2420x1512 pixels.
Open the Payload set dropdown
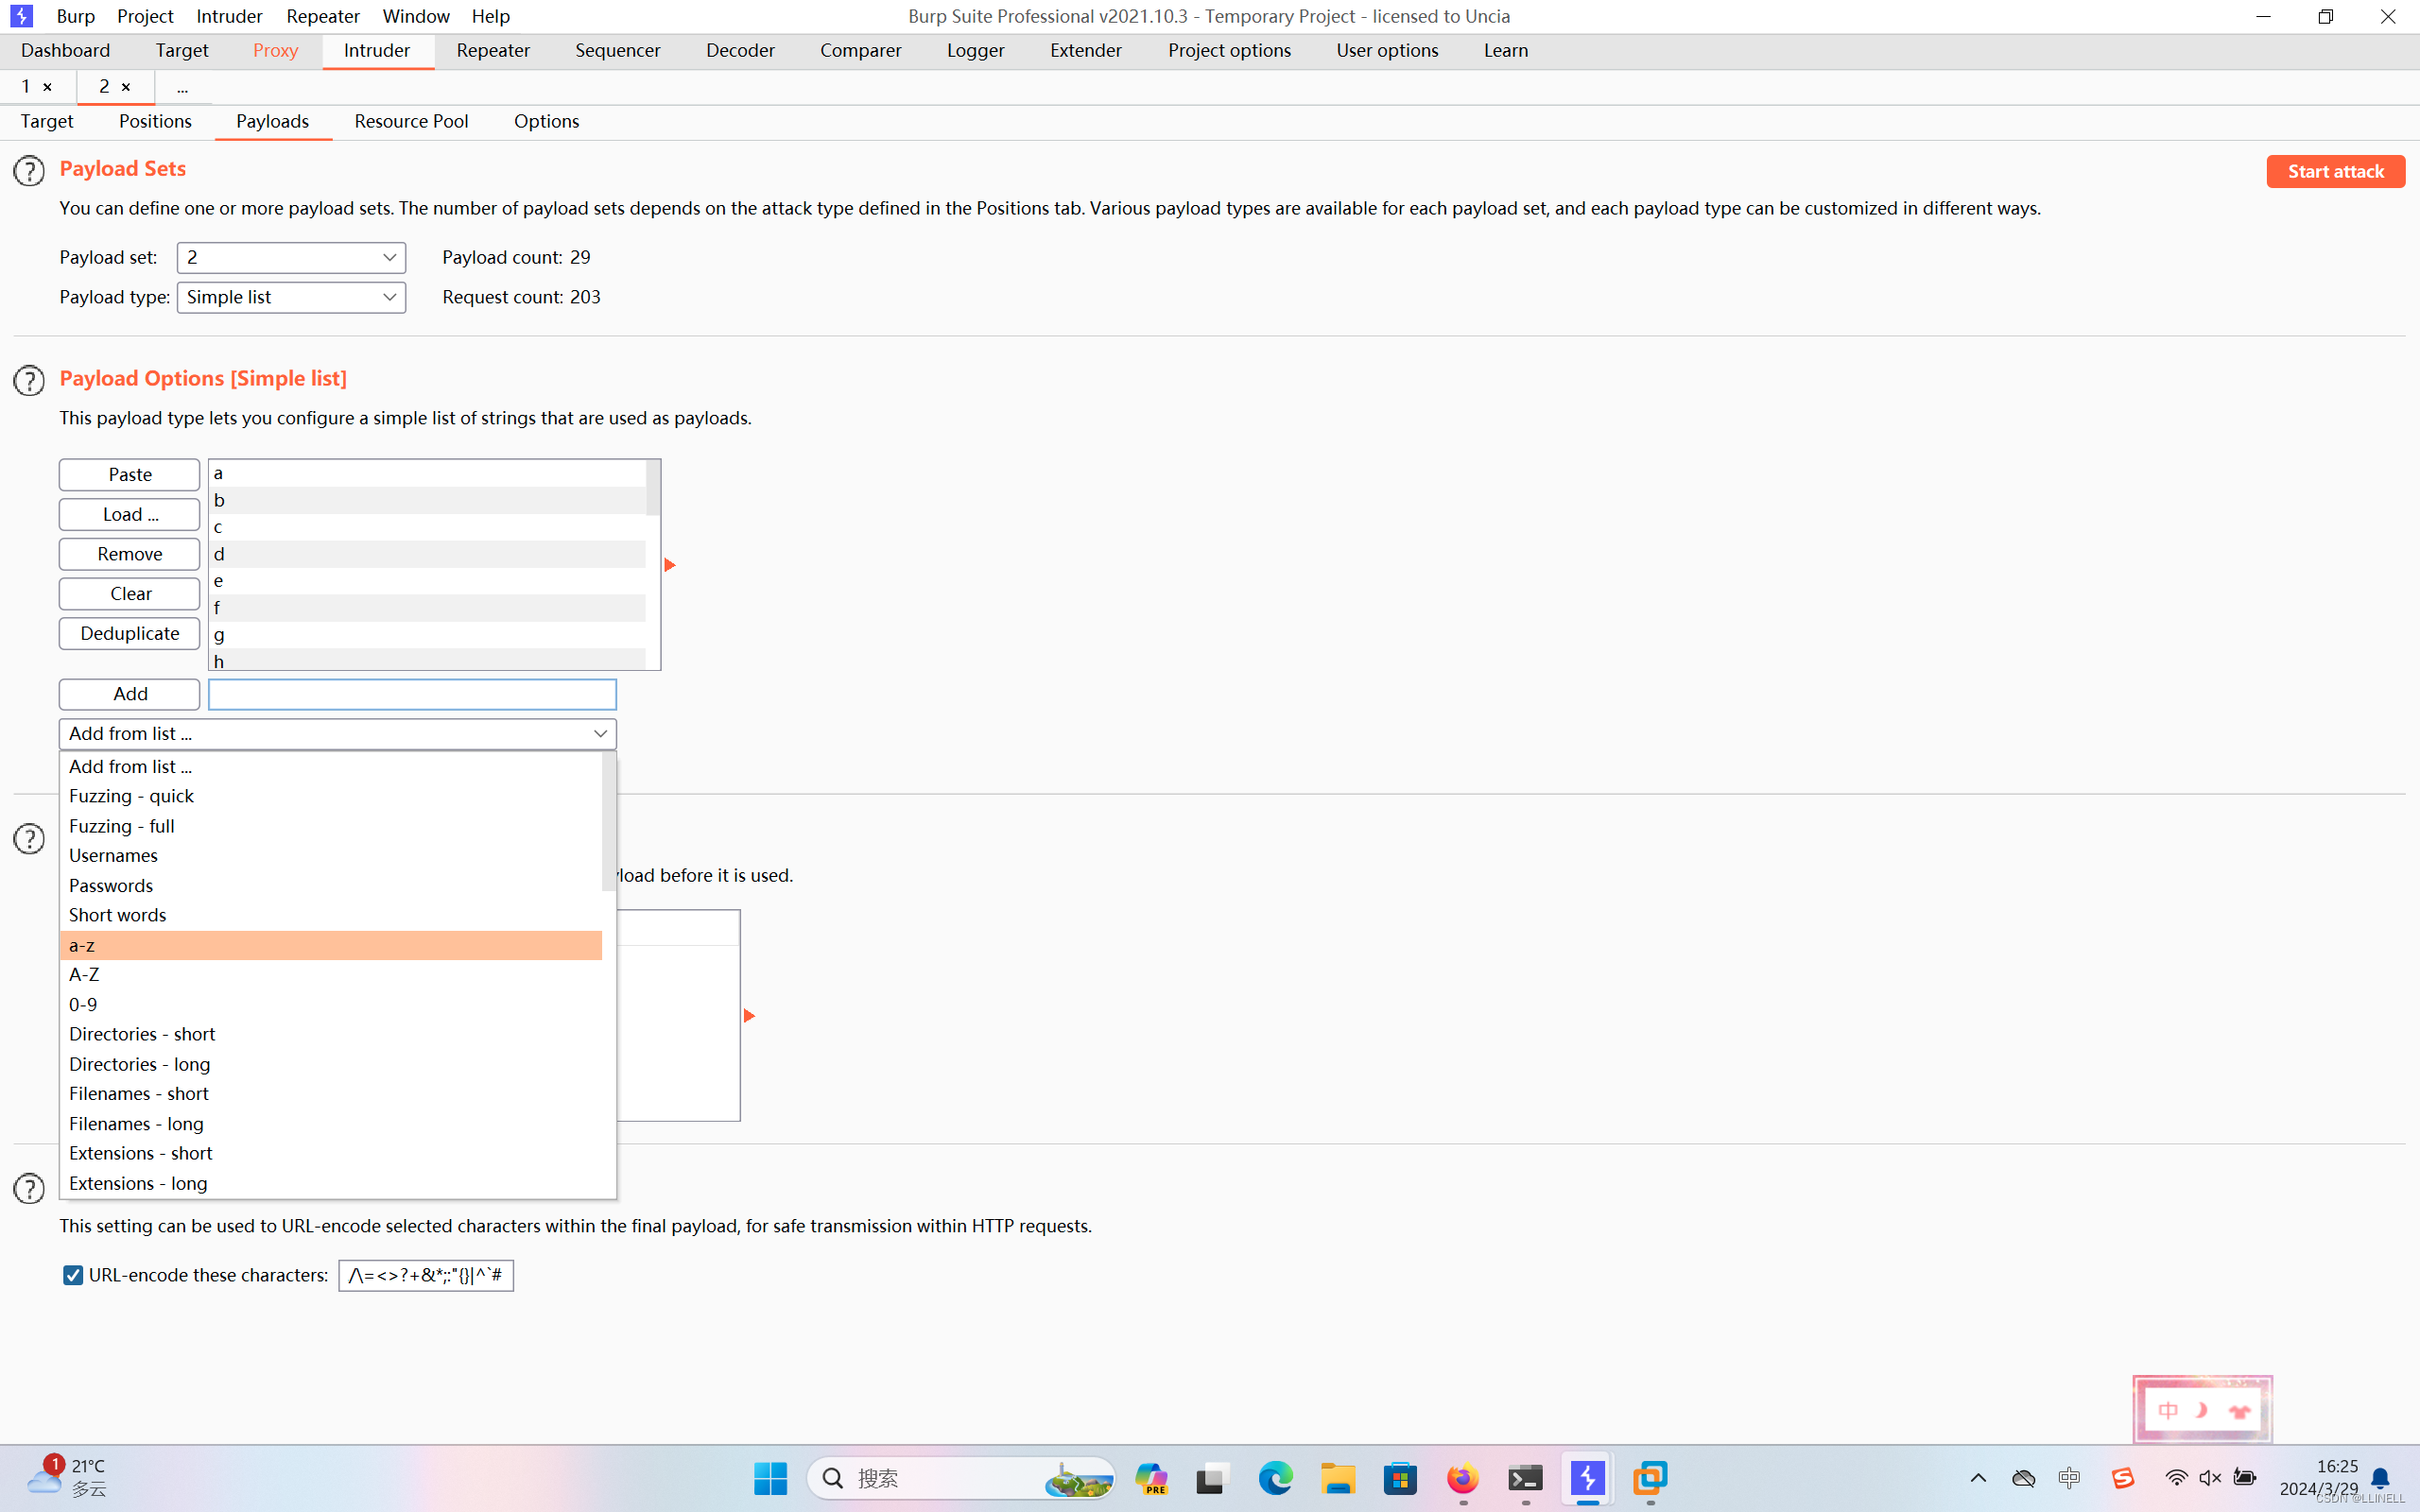coord(291,258)
